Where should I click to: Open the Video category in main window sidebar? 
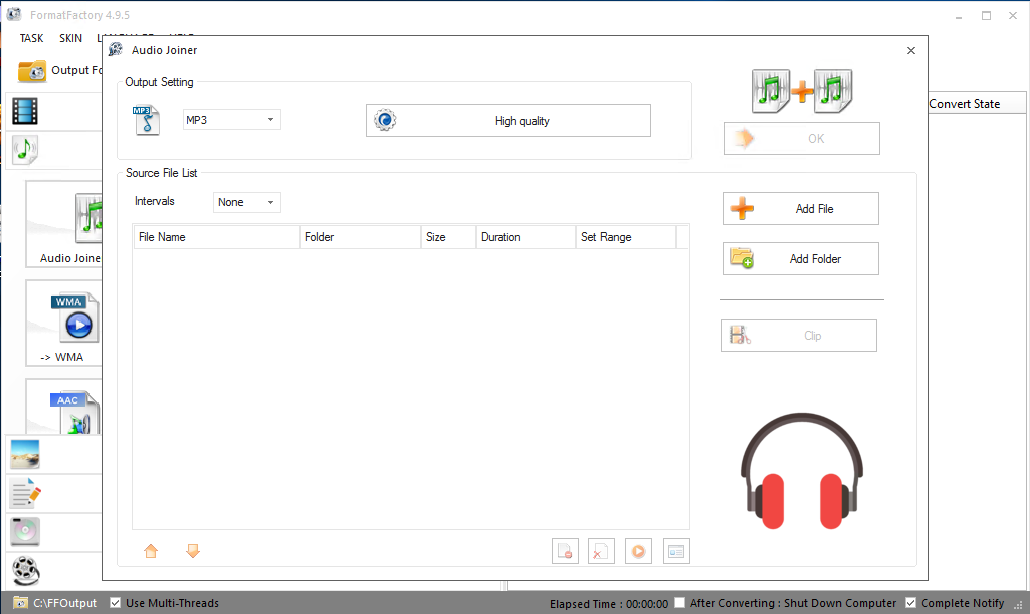point(25,111)
